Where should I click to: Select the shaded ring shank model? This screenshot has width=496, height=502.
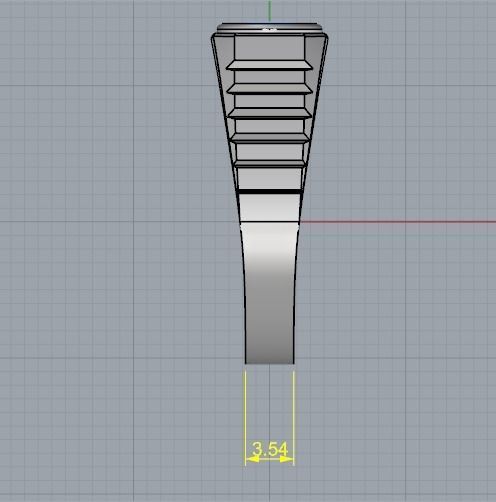(x=269, y=193)
